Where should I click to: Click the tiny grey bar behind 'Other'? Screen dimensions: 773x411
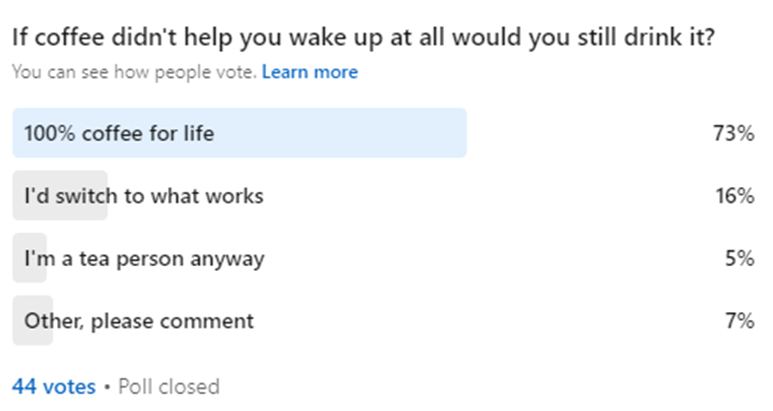18,321
